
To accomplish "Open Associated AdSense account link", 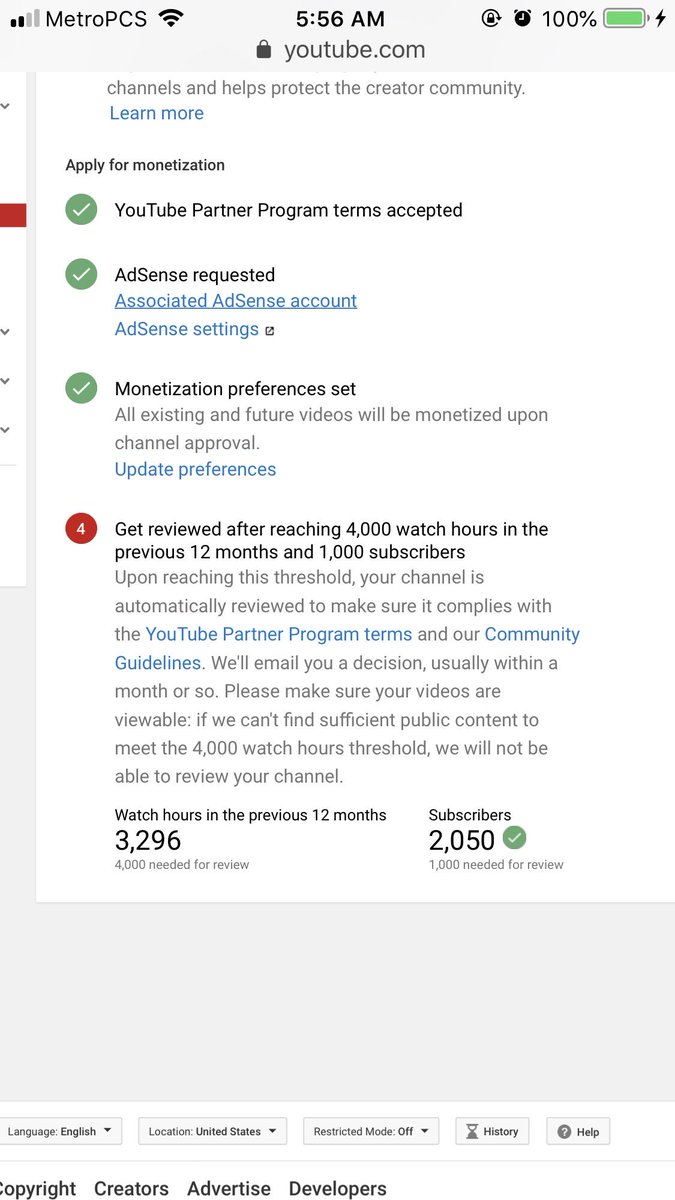I will [236, 300].
